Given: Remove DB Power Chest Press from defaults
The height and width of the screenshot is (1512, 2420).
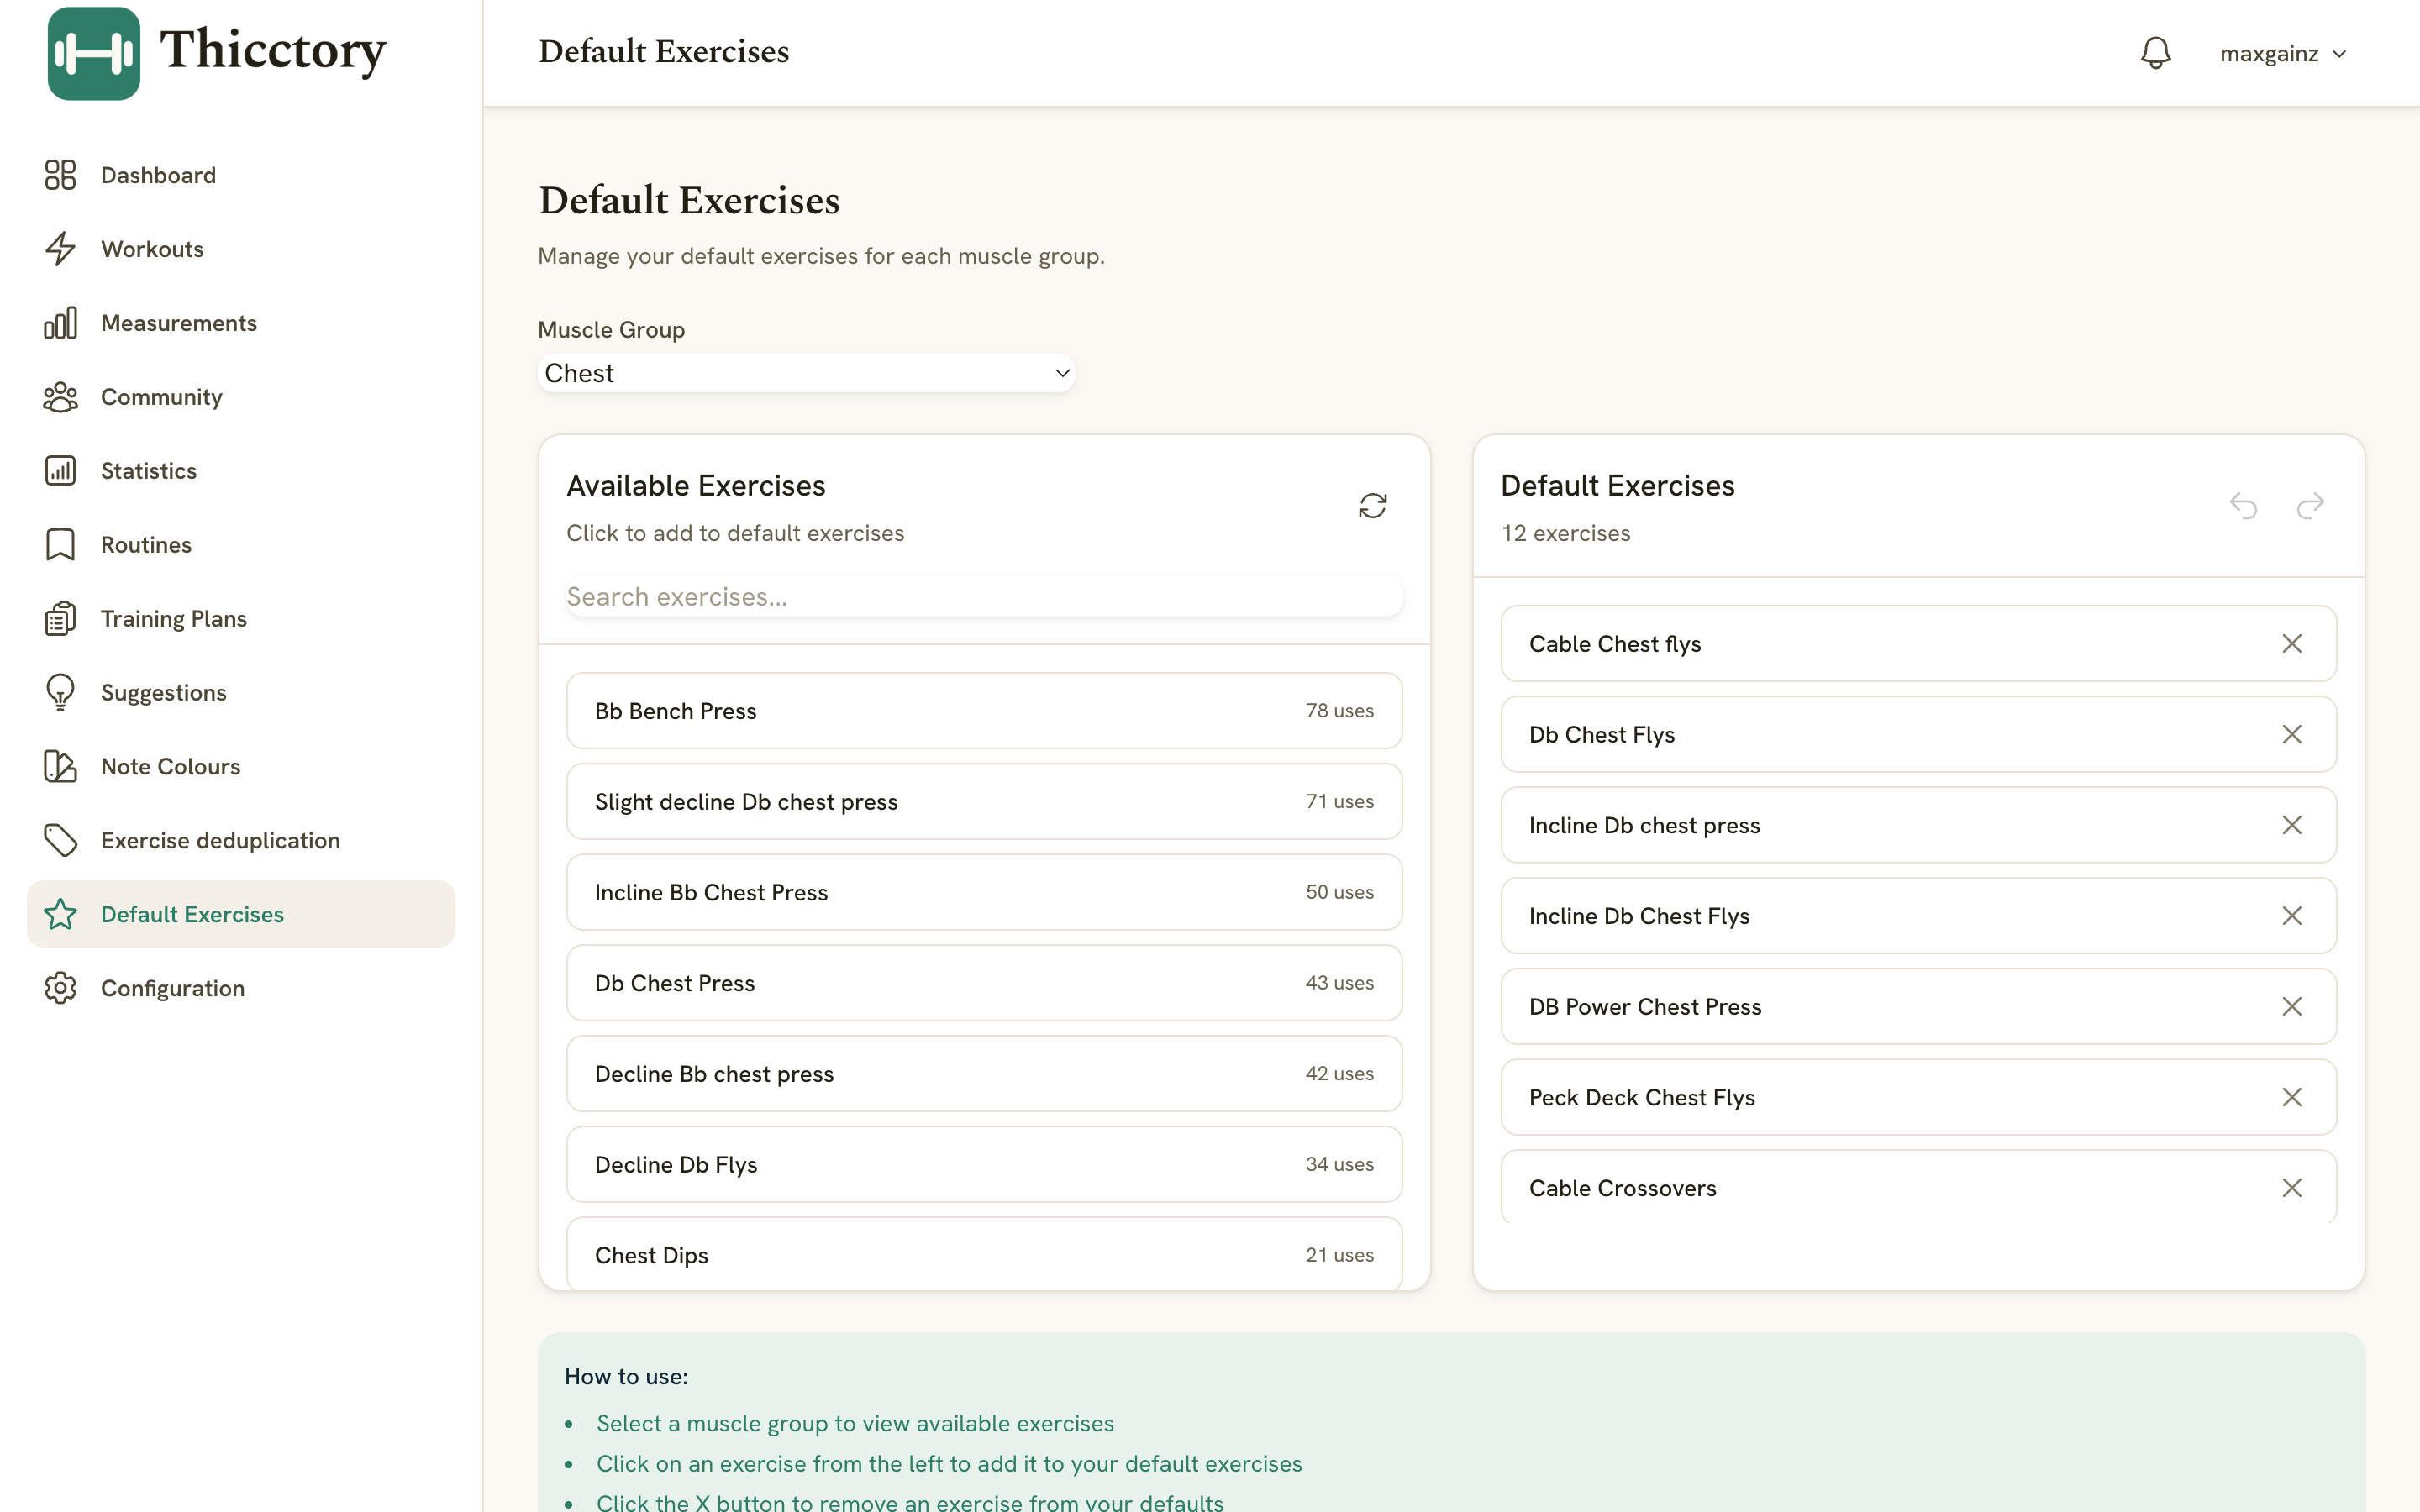Looking at the screenshot, I should point(2292,1007).
